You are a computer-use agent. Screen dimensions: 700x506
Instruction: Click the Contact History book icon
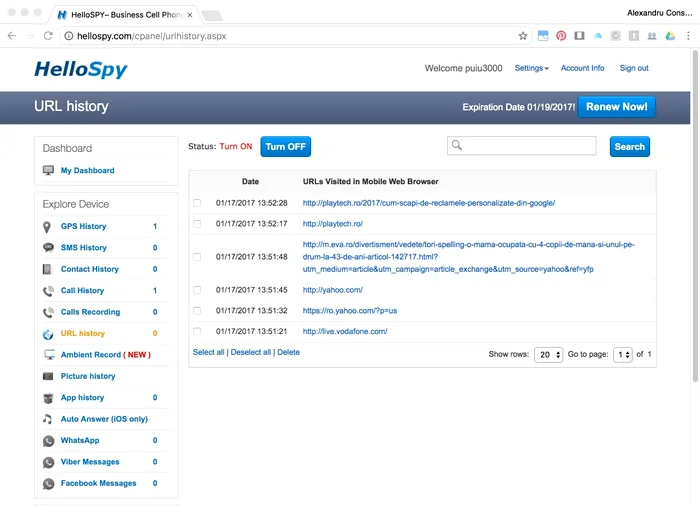tap(47, 269)
